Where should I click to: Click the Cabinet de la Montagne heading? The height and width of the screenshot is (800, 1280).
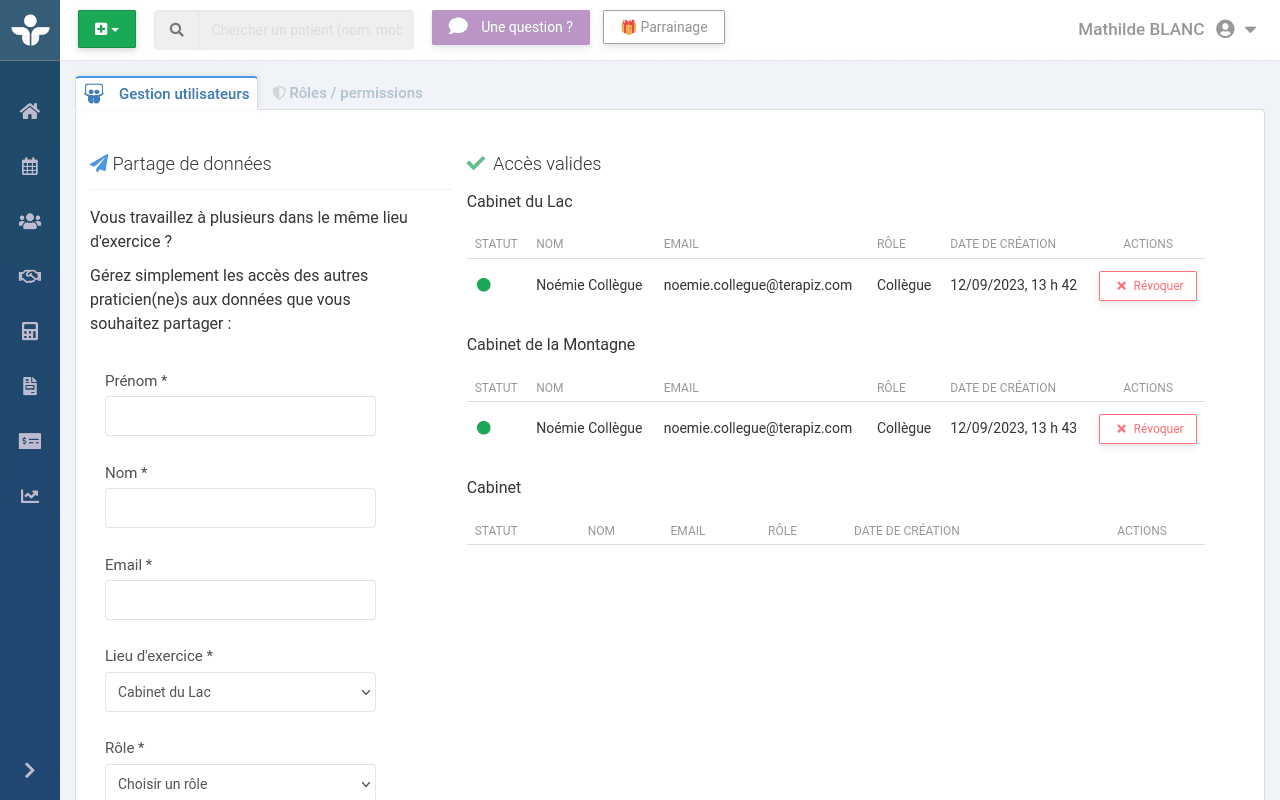(x=551, y=344)
